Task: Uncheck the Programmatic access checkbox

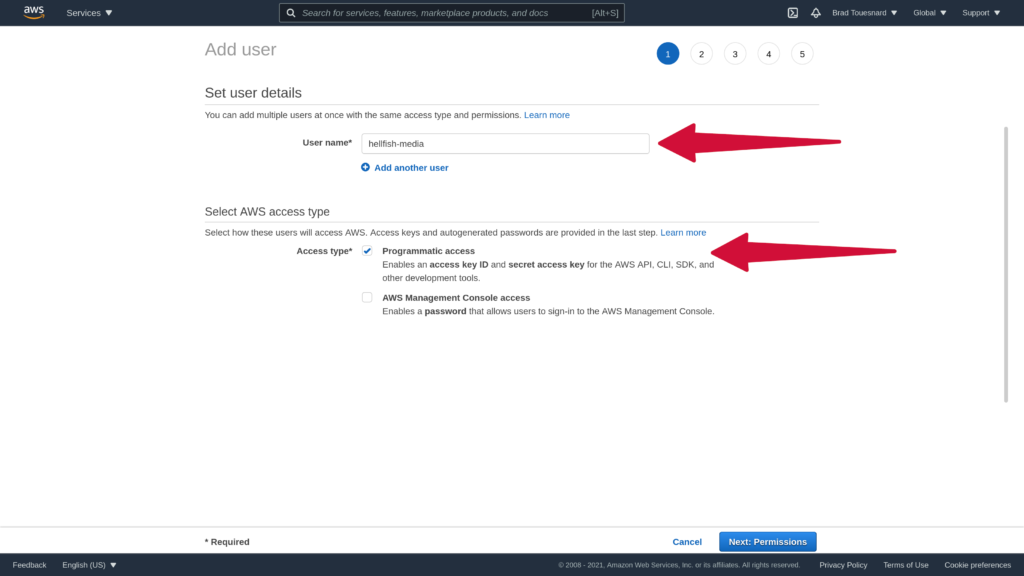Action: (367, 251)
